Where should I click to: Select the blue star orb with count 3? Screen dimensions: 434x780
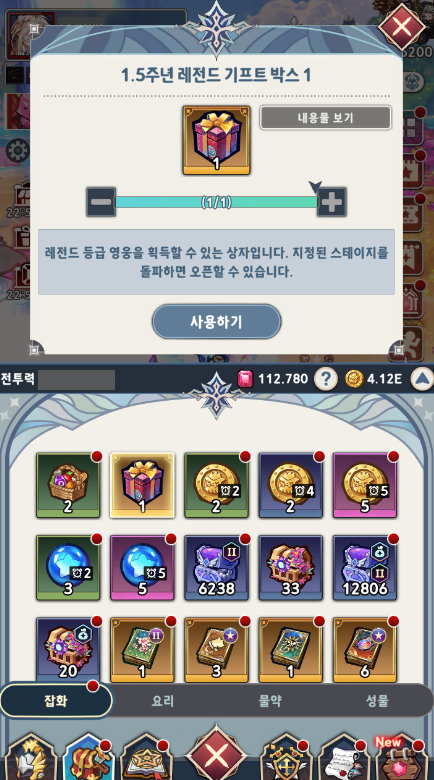(68, 568)
